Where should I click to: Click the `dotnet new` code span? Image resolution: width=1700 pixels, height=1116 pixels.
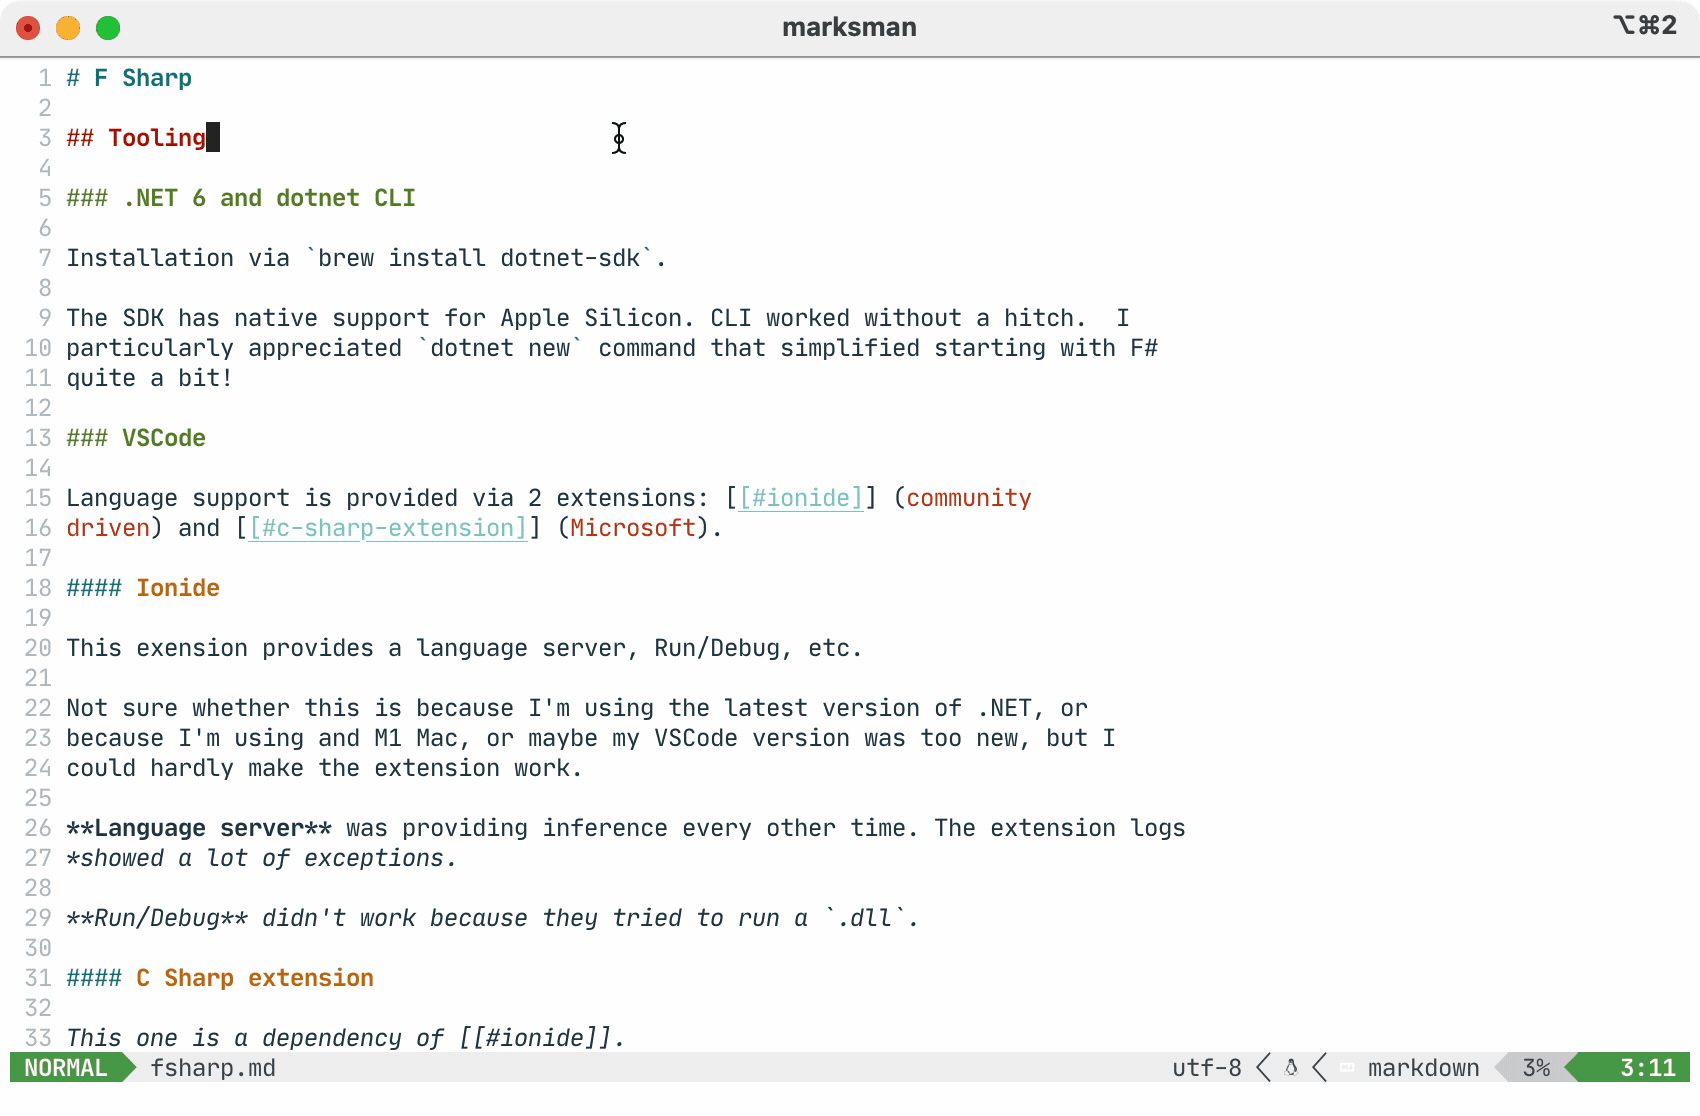500,348
